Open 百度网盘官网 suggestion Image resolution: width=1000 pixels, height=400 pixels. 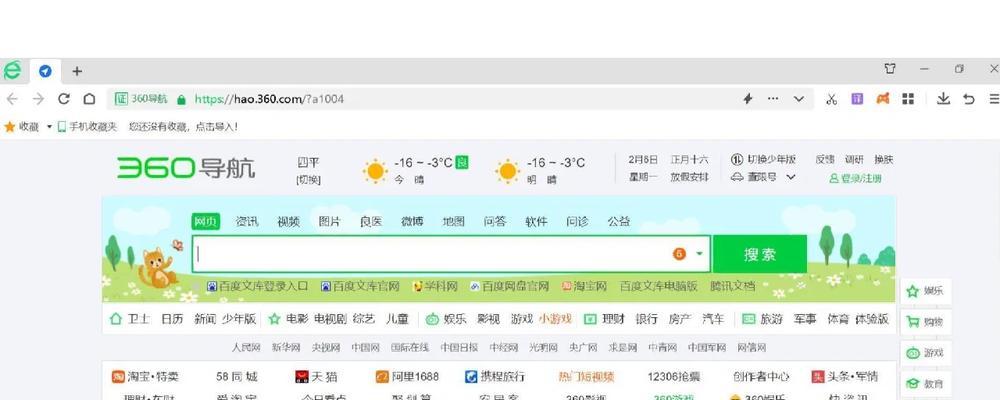[x=509, y=286]
